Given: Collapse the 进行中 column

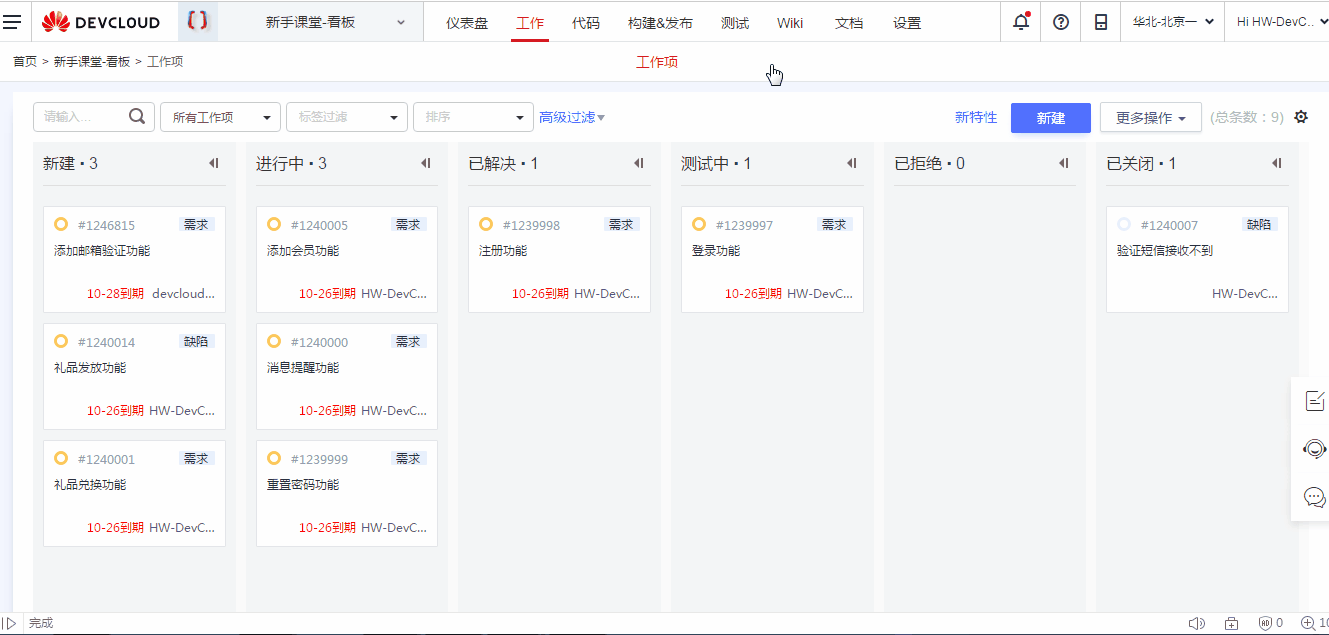Looking at the screenshot, I should point(426,163).
